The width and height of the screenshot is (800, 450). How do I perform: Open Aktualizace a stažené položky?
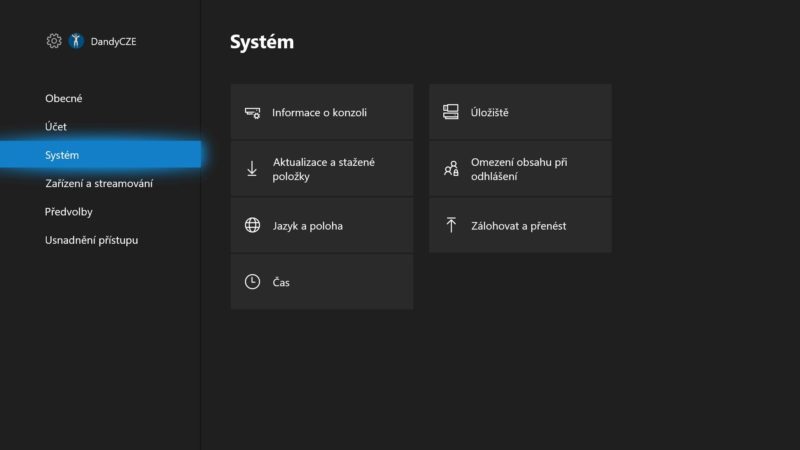click(x=322, y=169)
